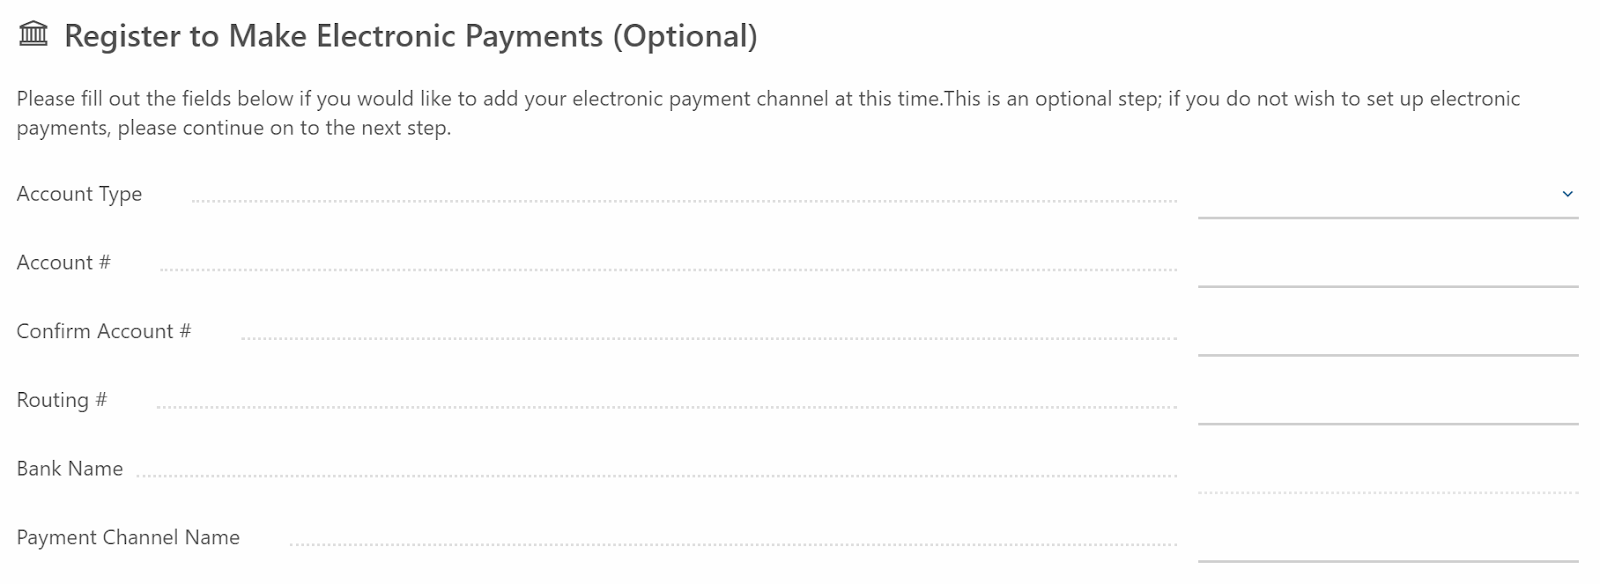This screenshot has height=584, width=1600.
Task: Open the Account Type dropdown chevron
Action: (x=1567, y=194)
